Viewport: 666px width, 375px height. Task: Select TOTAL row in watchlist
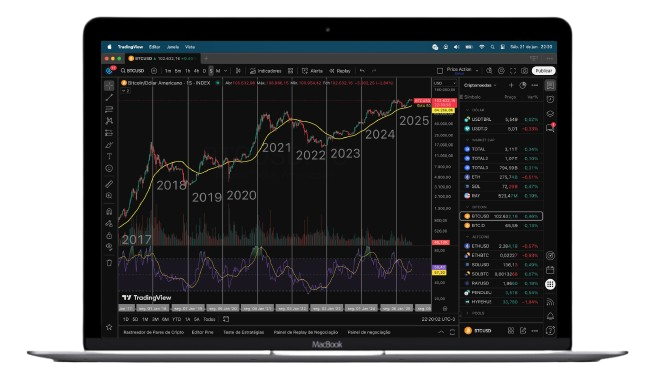point(501,149)
